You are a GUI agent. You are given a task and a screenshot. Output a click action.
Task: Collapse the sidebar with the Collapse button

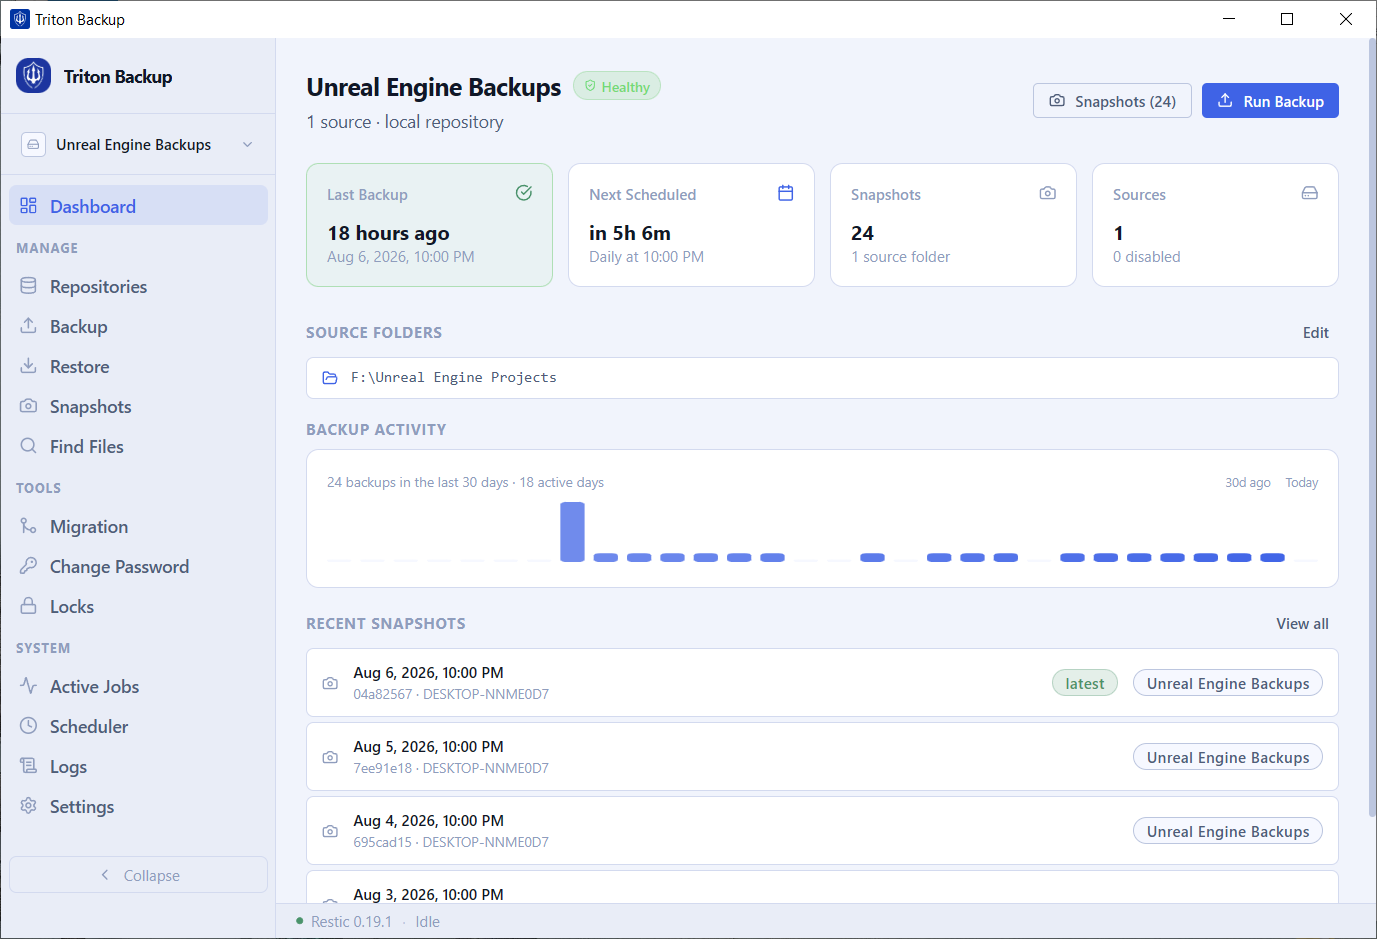[138, 875]
